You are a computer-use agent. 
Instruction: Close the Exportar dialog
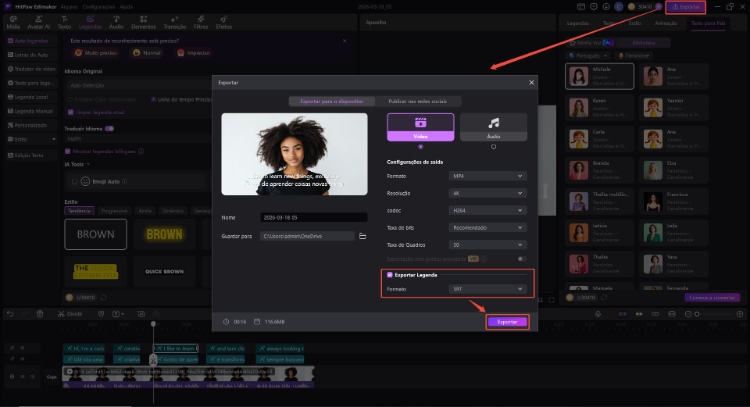531,82
